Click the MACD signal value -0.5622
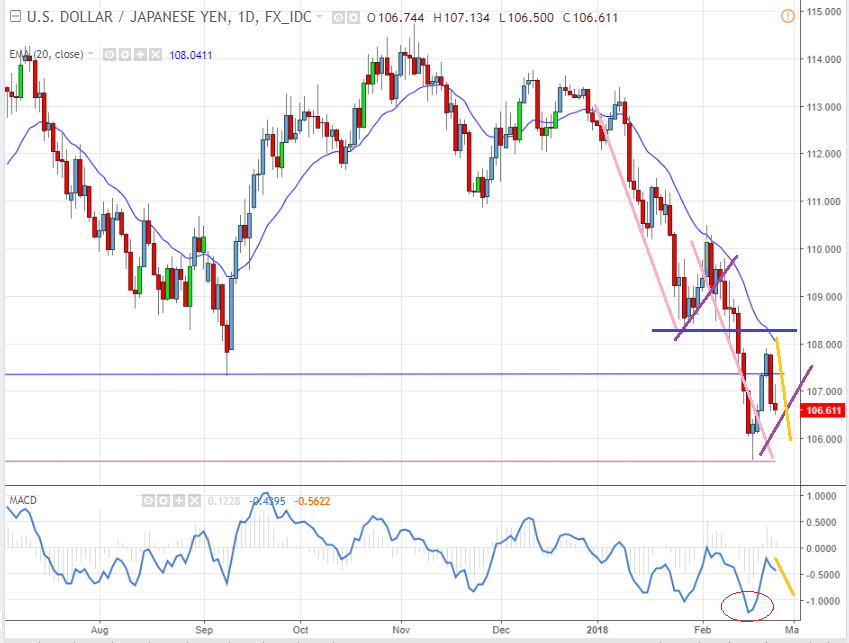The image size is (849, 643). point(312,501)
